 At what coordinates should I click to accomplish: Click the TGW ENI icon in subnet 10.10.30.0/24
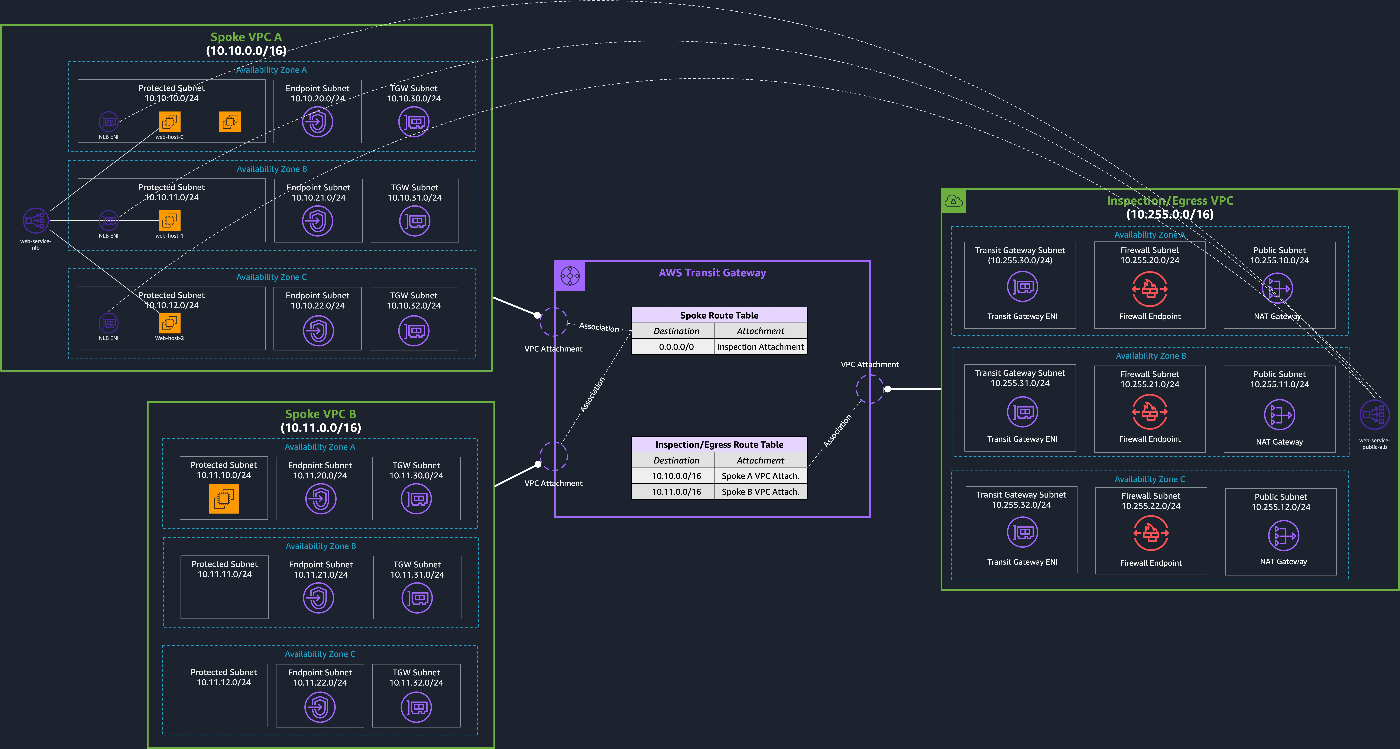[414, 122]
